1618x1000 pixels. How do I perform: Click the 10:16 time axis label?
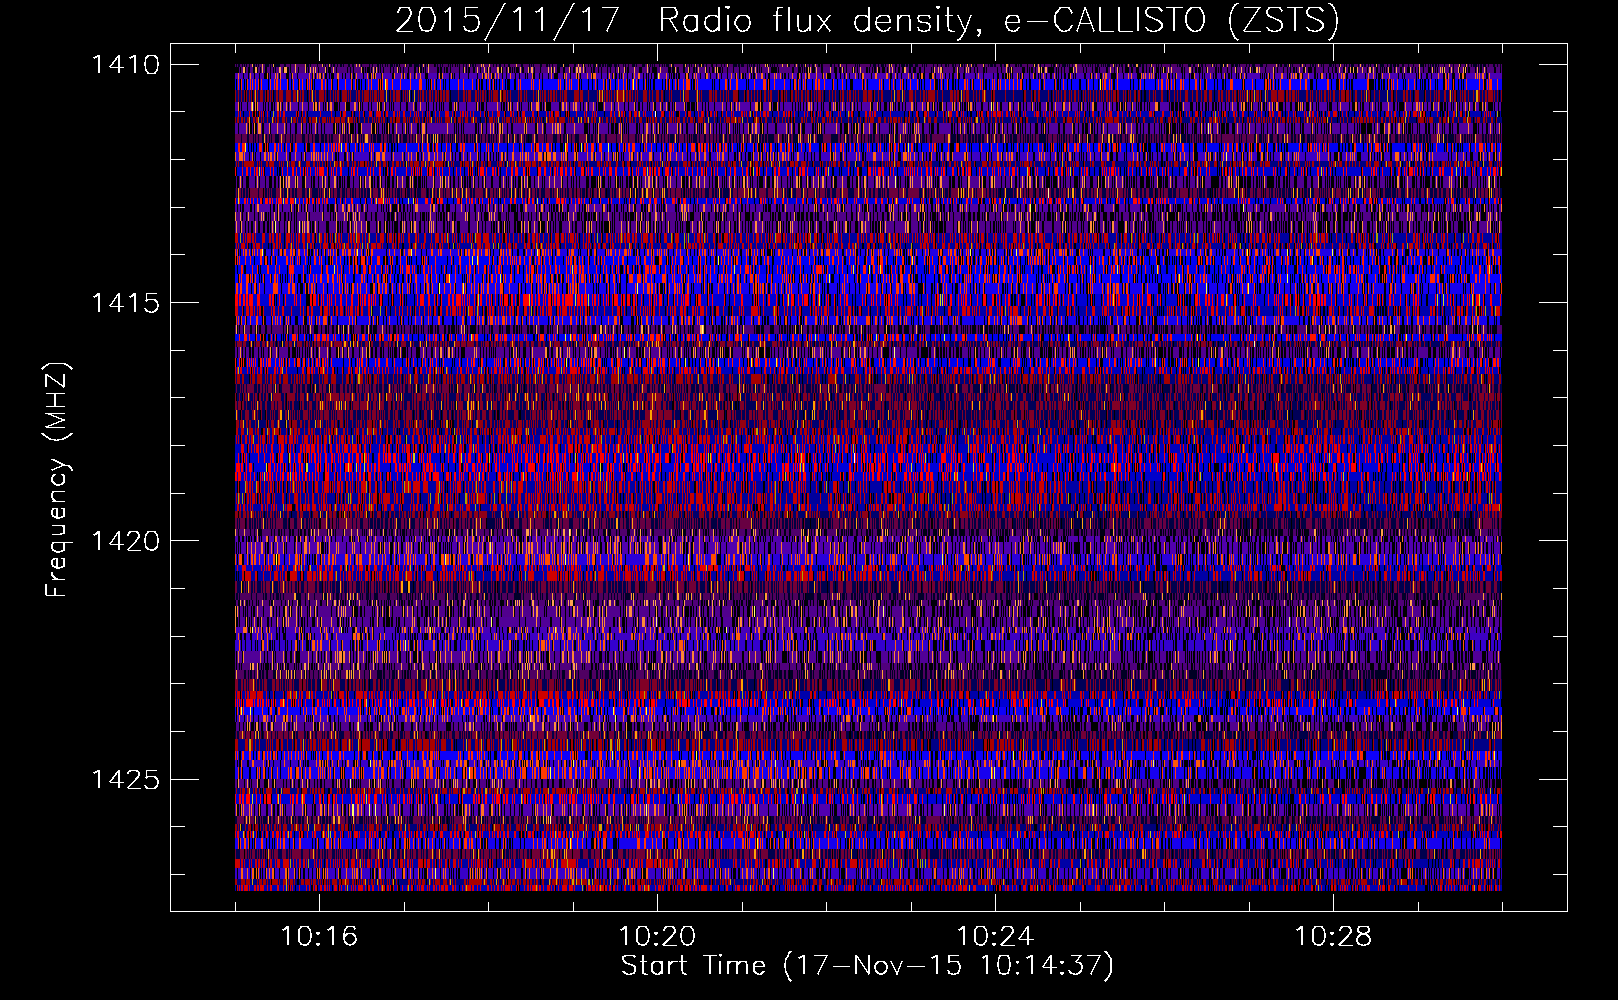click(x=319, y=937)
